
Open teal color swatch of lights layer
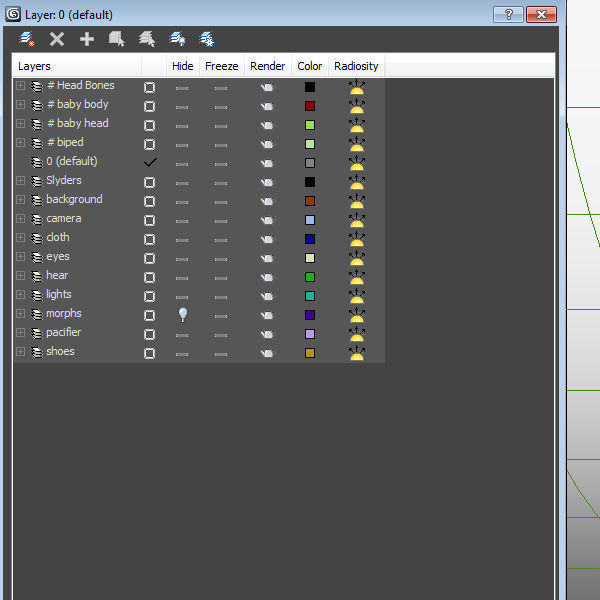pos(310,296)
